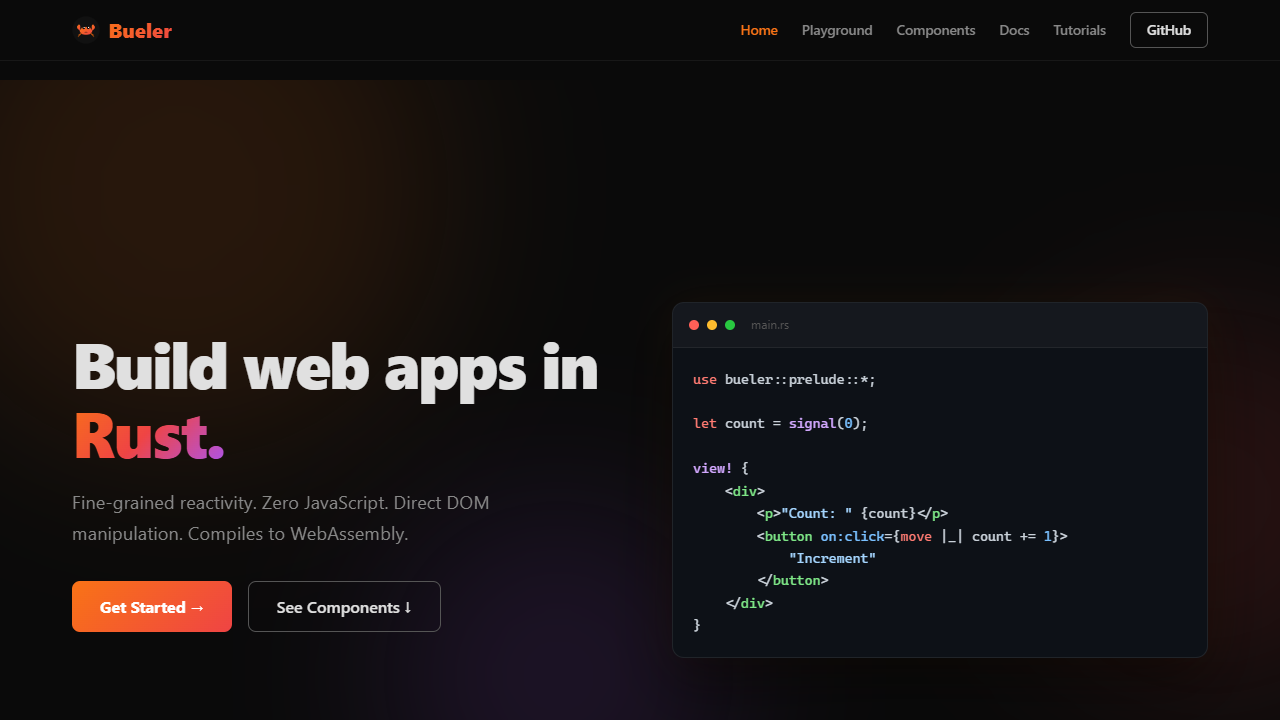Click the button on:click code line

click(912, 536)
